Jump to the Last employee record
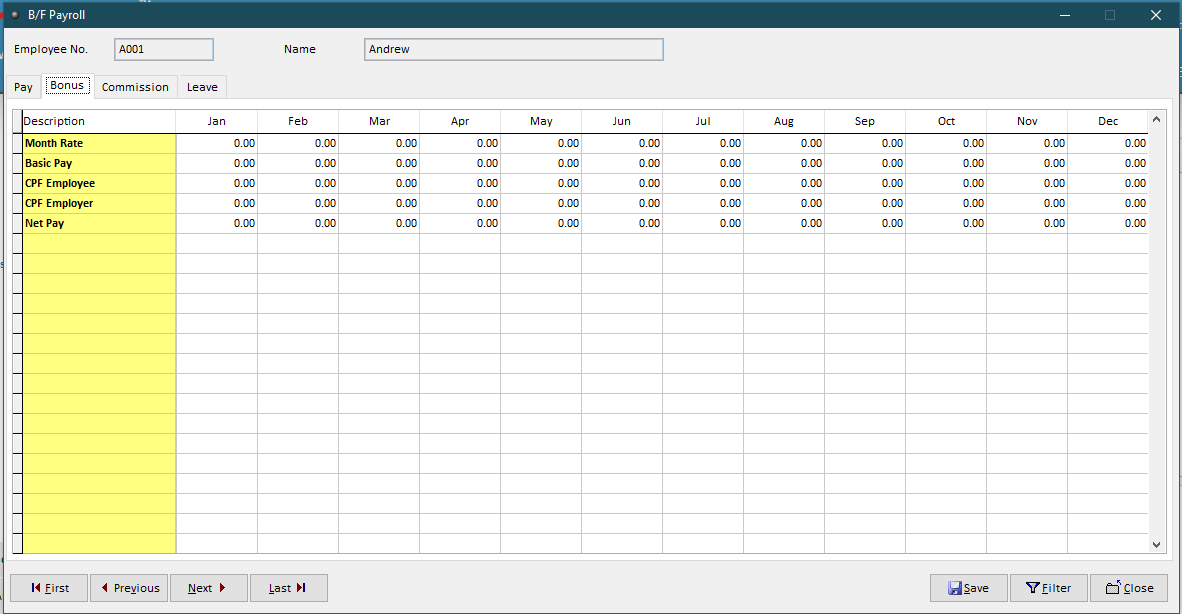Image resolution: width=1182 pixels, height=614 pixels. (288, 588)
